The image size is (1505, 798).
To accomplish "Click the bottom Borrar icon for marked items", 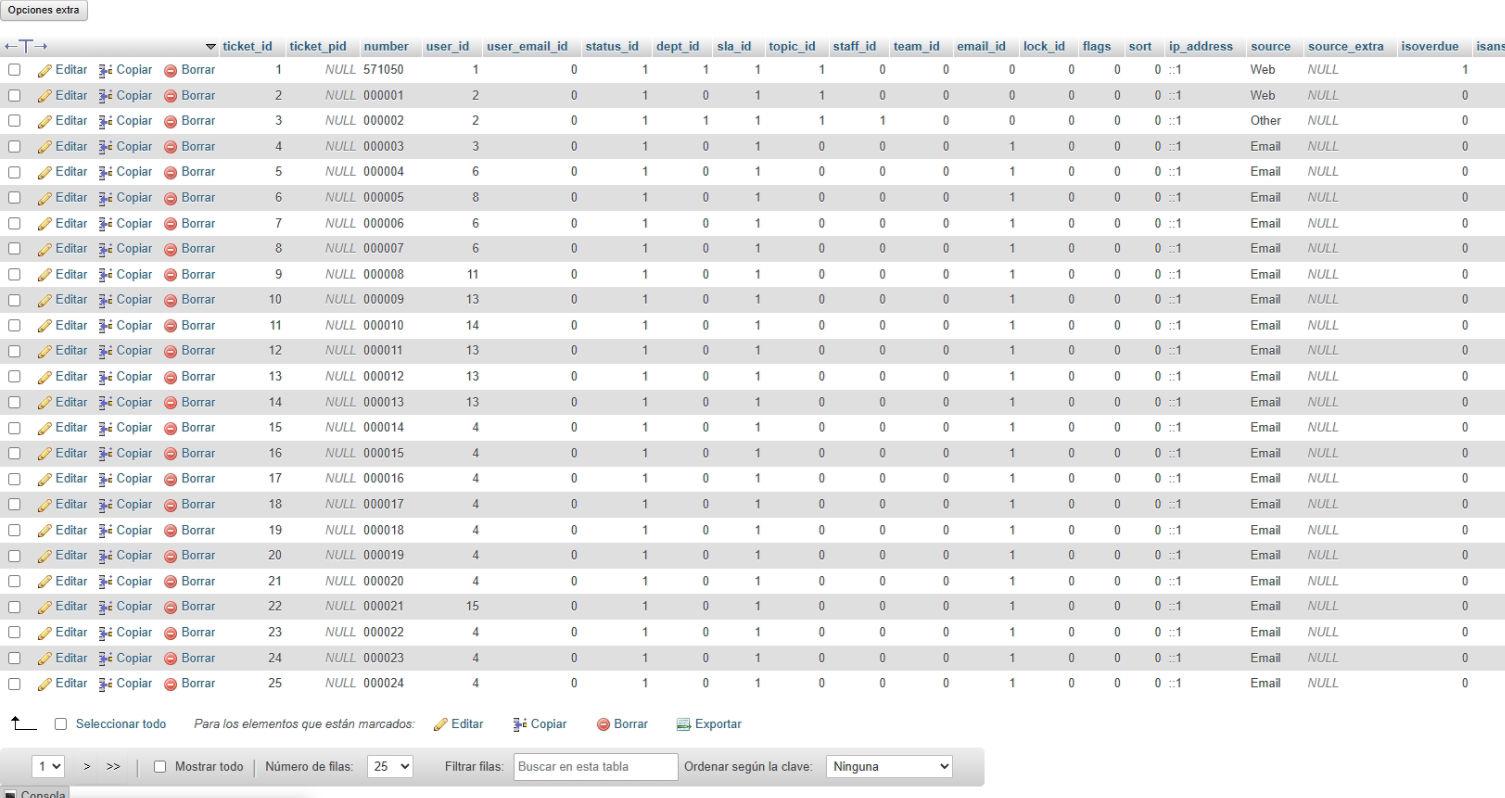I will 603,724.
